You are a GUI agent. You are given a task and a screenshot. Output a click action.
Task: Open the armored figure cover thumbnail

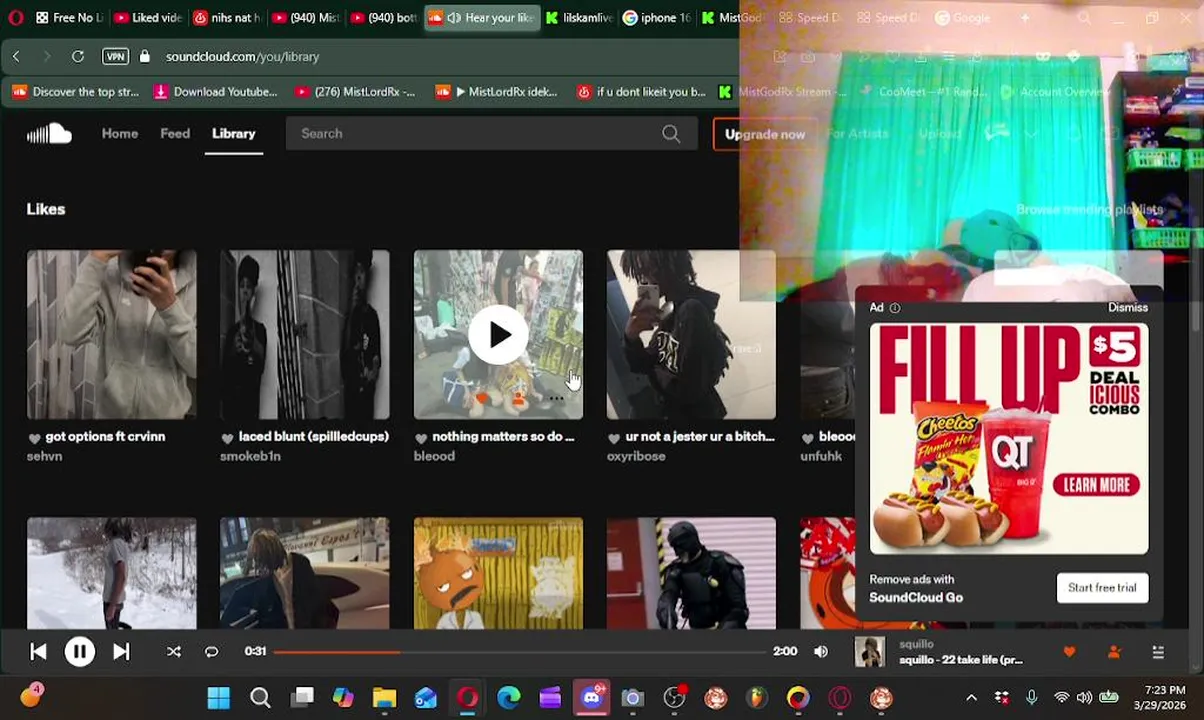click(691, 573)
